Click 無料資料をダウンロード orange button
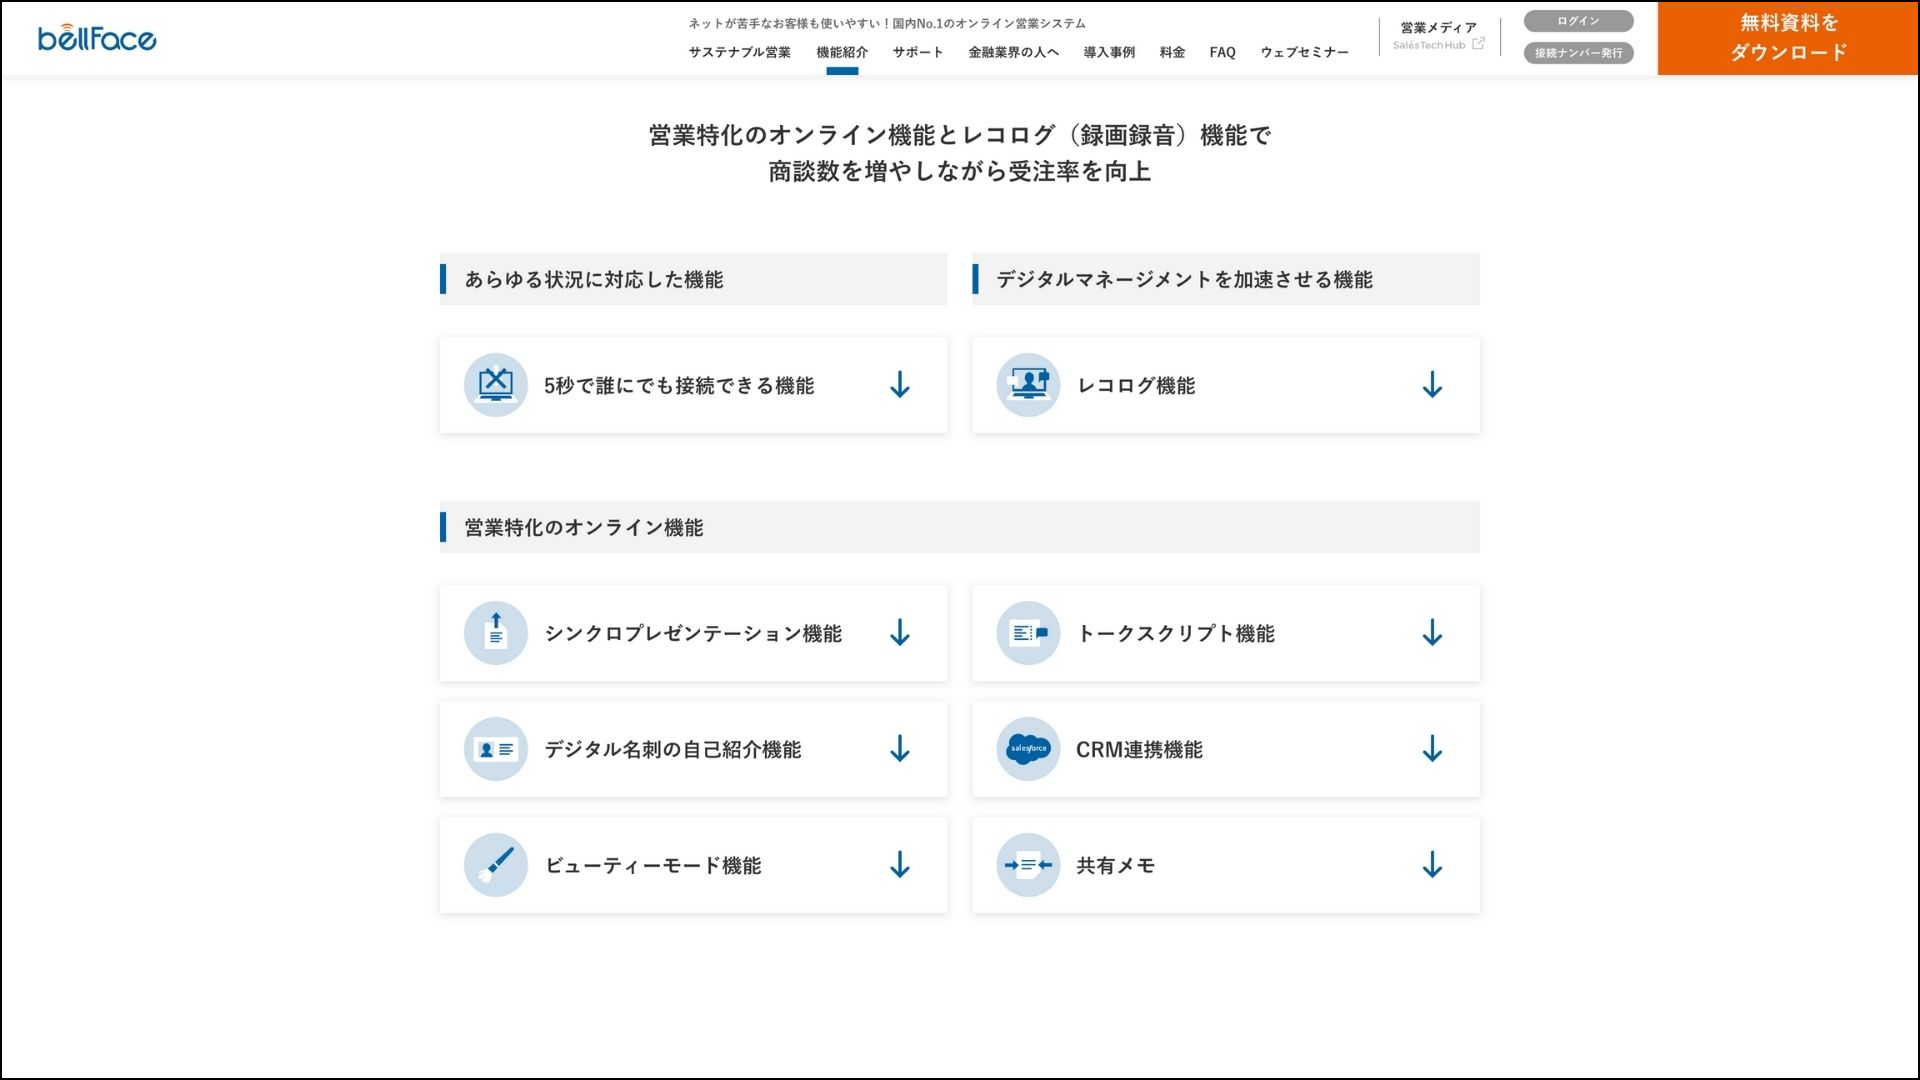The height and width of the screenshot is (1080, 1920). click(x=1789, y=37)
